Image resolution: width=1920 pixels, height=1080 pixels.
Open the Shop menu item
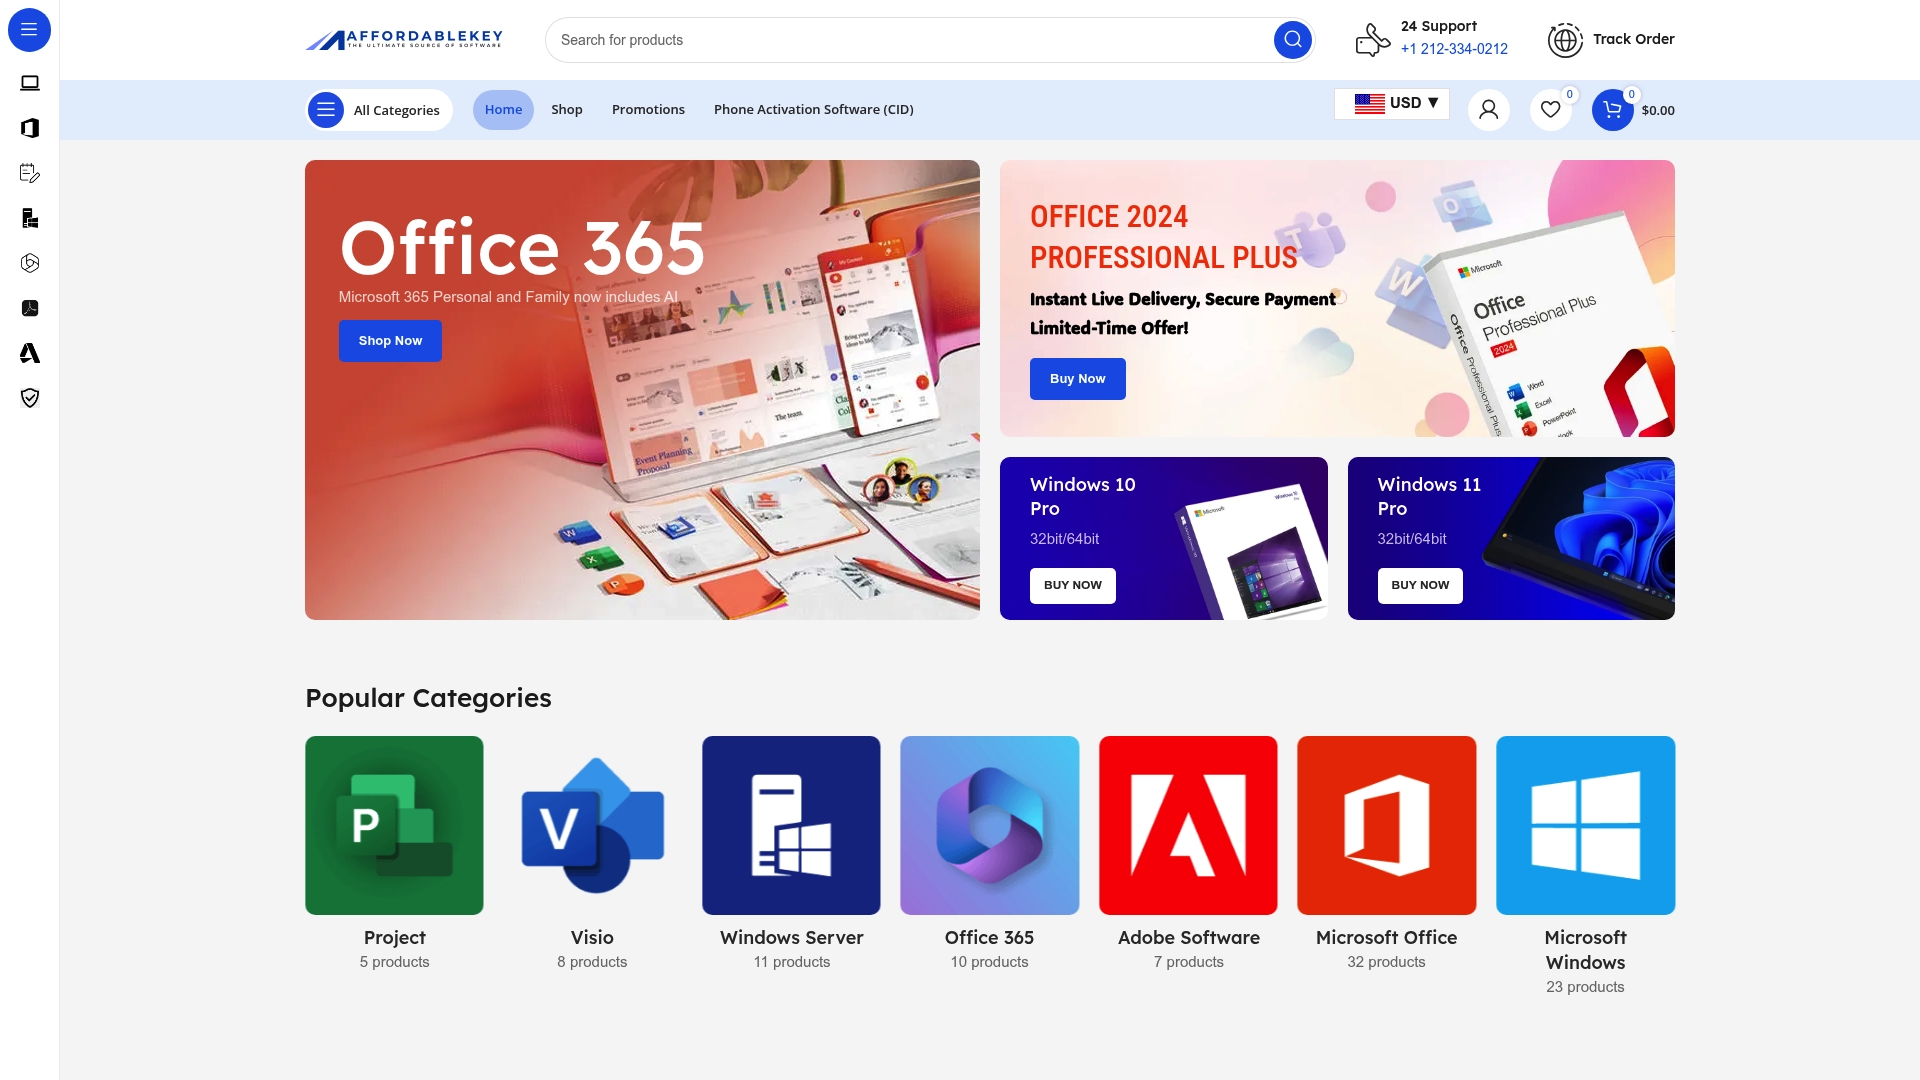[567, 110]
